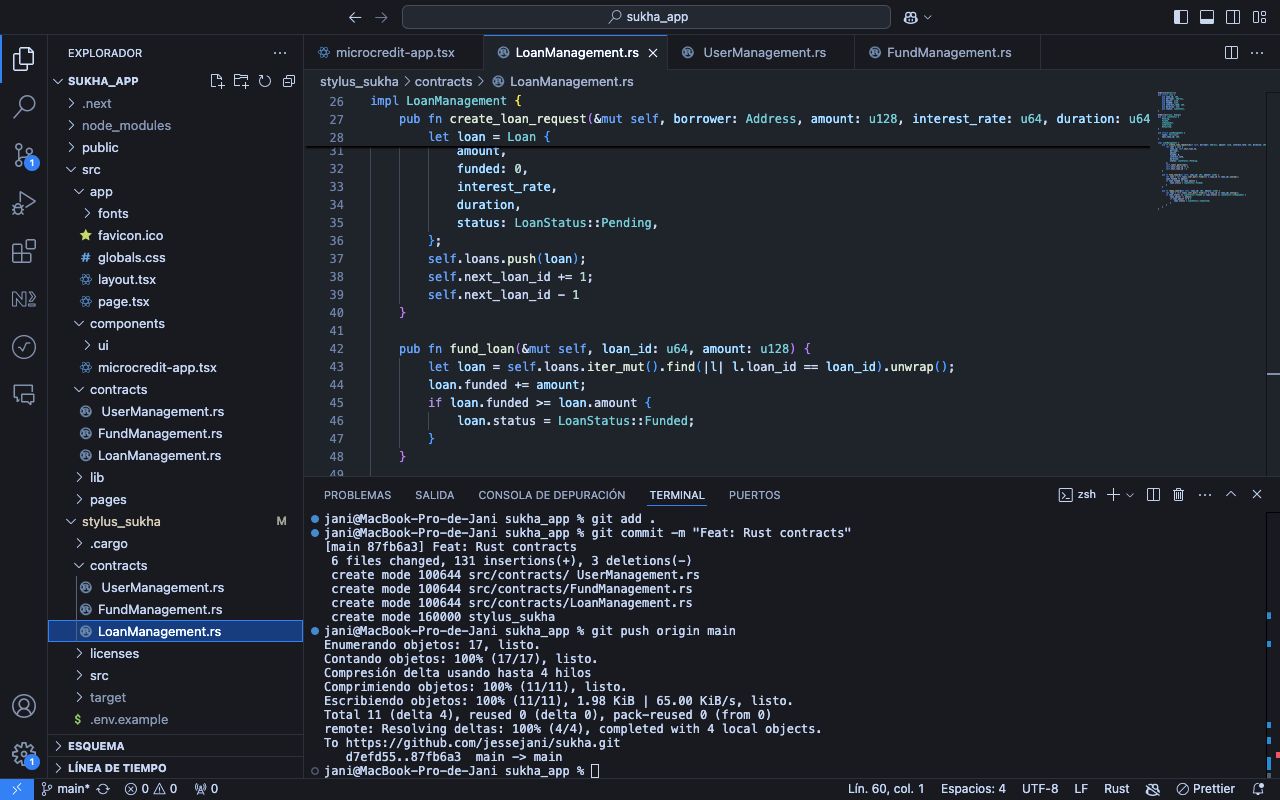Expand the fonts folder
Screen dimensions: 1280x800
tap(175, 213)
